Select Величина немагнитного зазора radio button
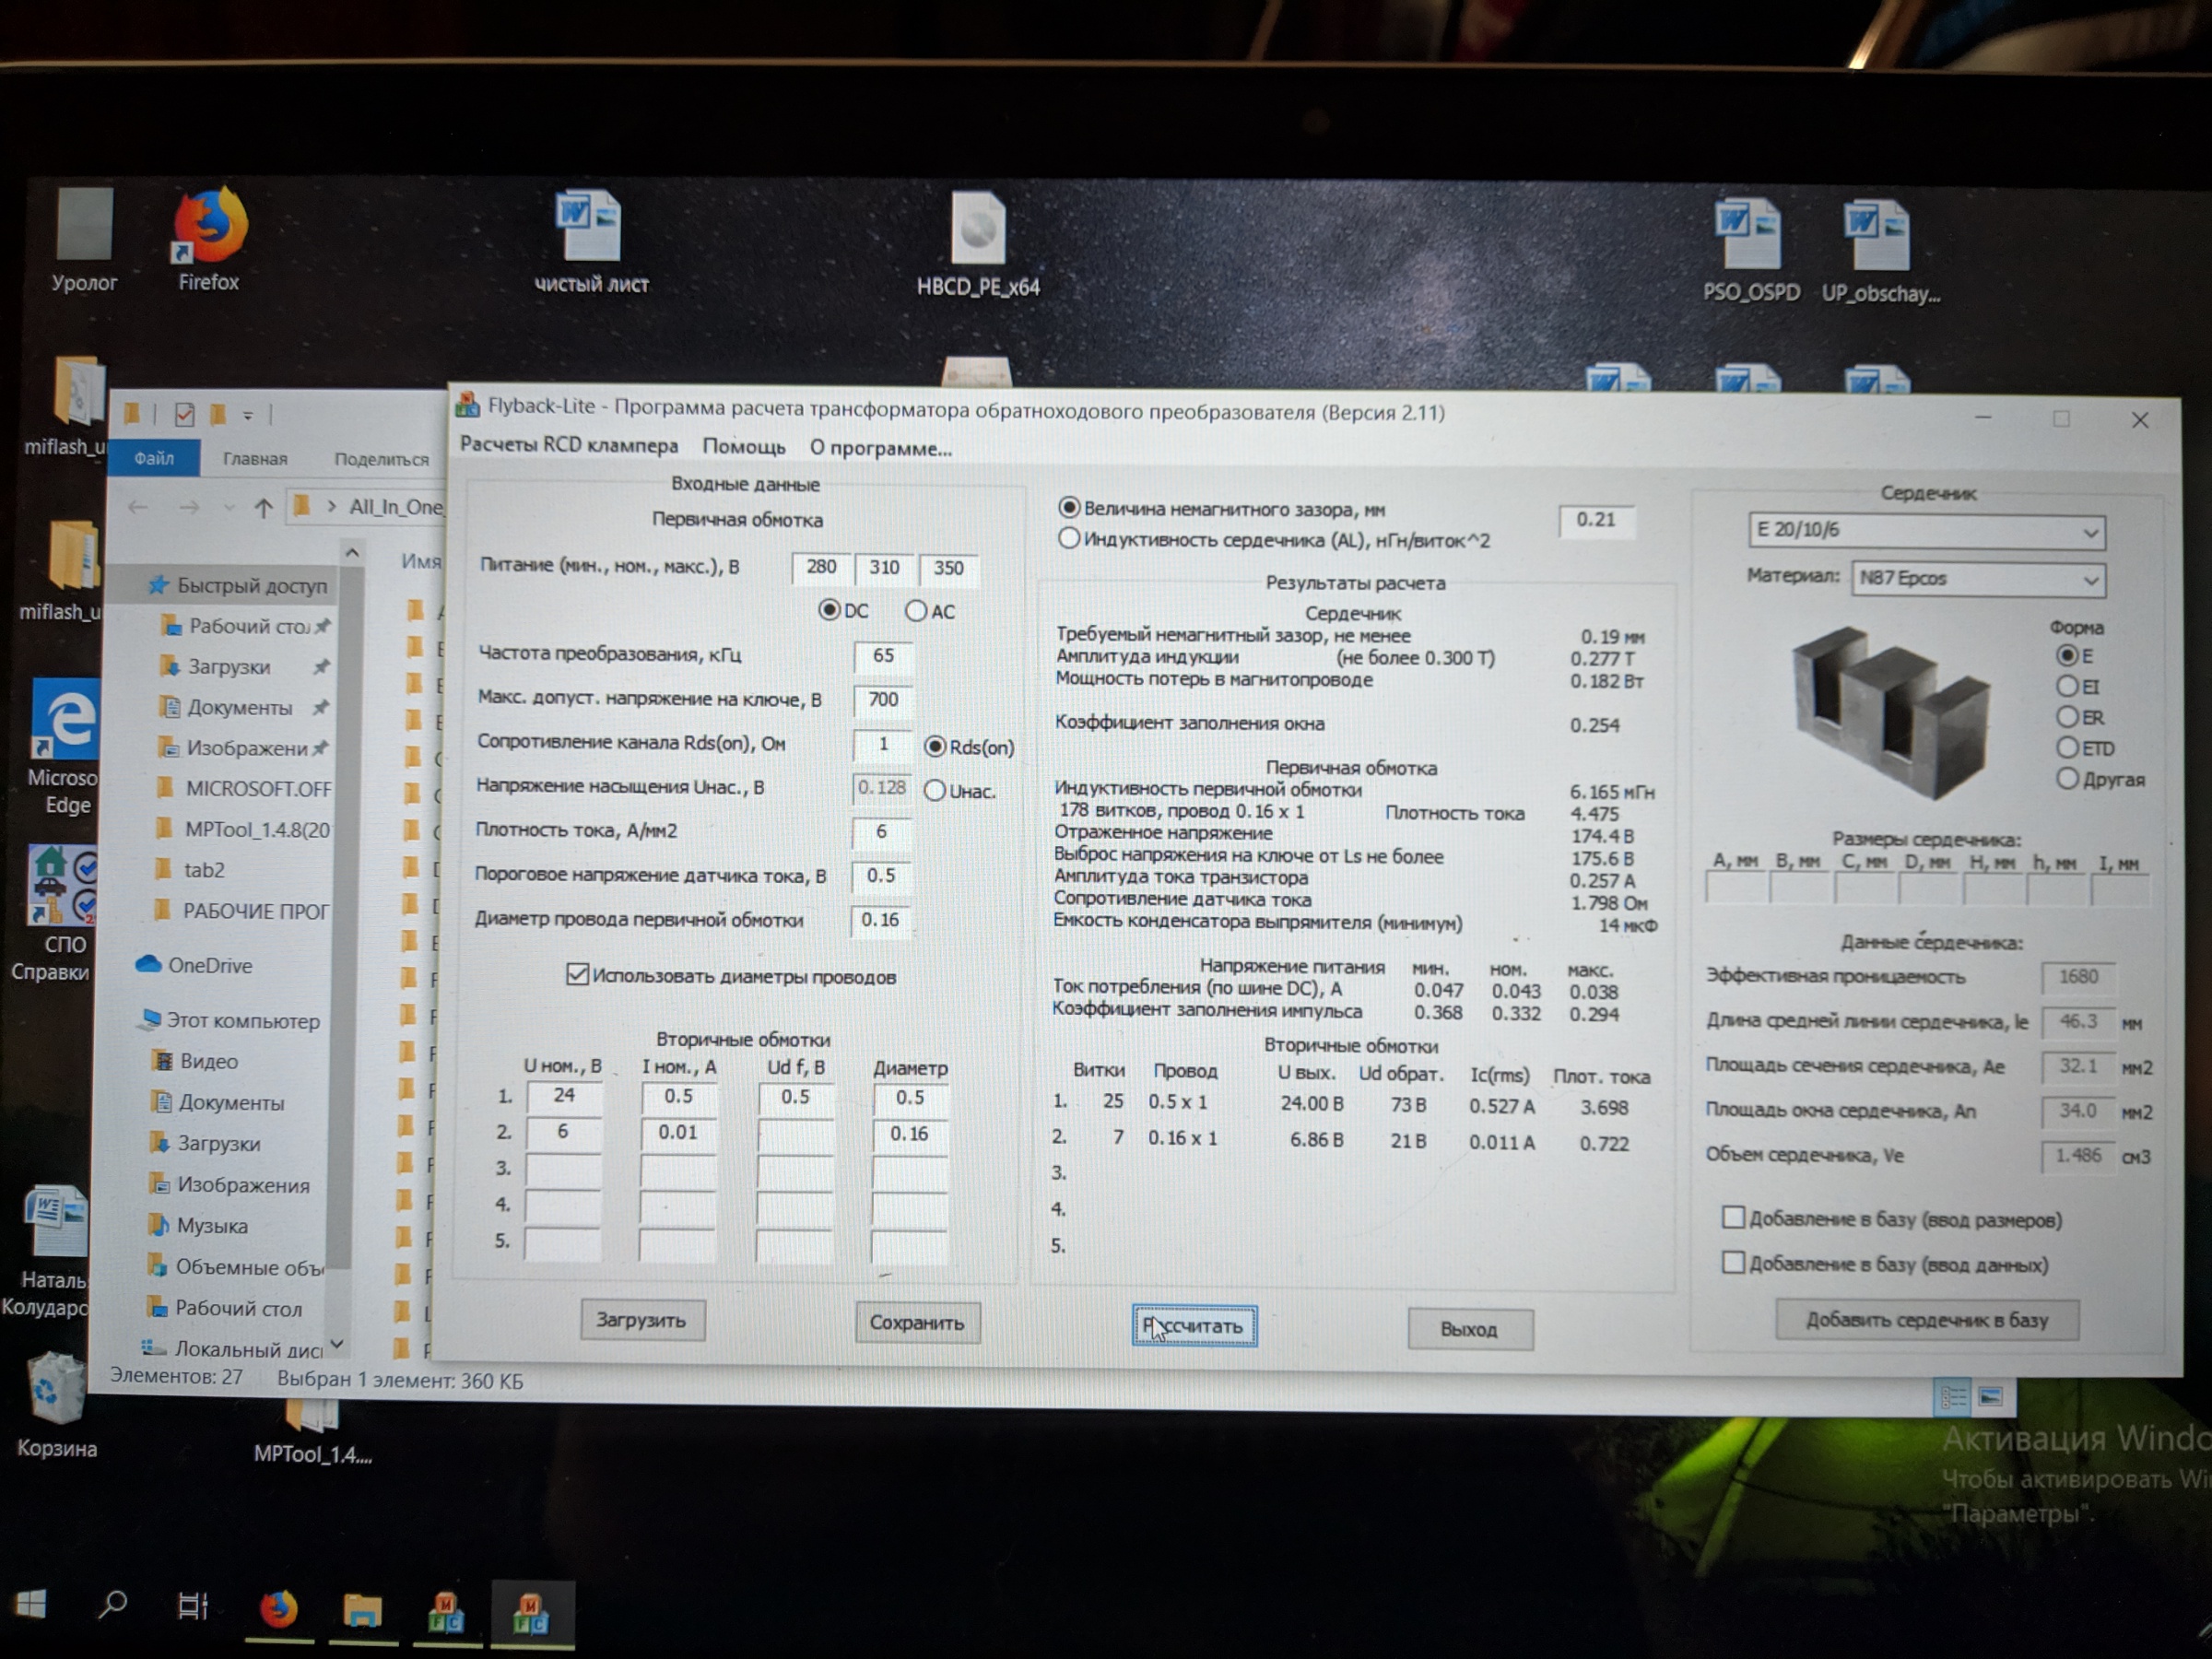The image size is (2212, 1659). pos(1069,508)
